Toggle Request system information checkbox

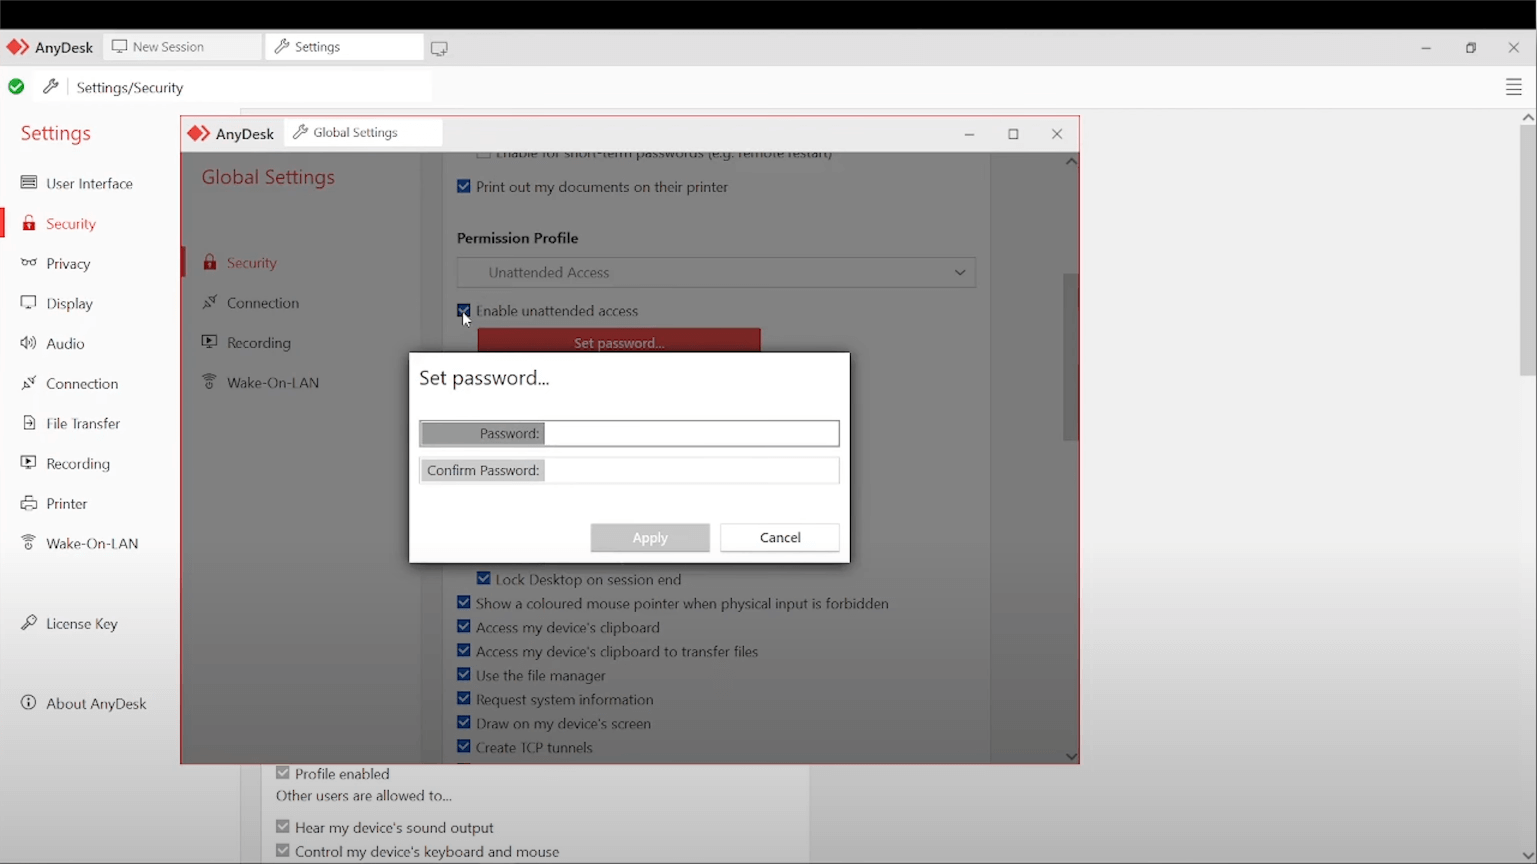tap(463, 699)
